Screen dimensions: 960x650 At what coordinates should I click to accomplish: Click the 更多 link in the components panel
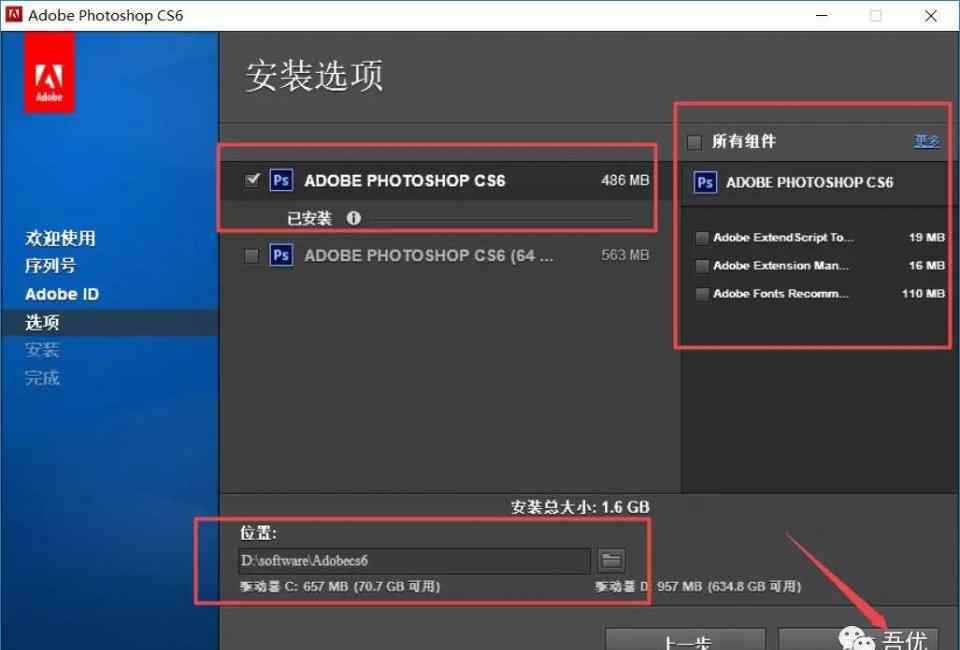coord(926,141)
